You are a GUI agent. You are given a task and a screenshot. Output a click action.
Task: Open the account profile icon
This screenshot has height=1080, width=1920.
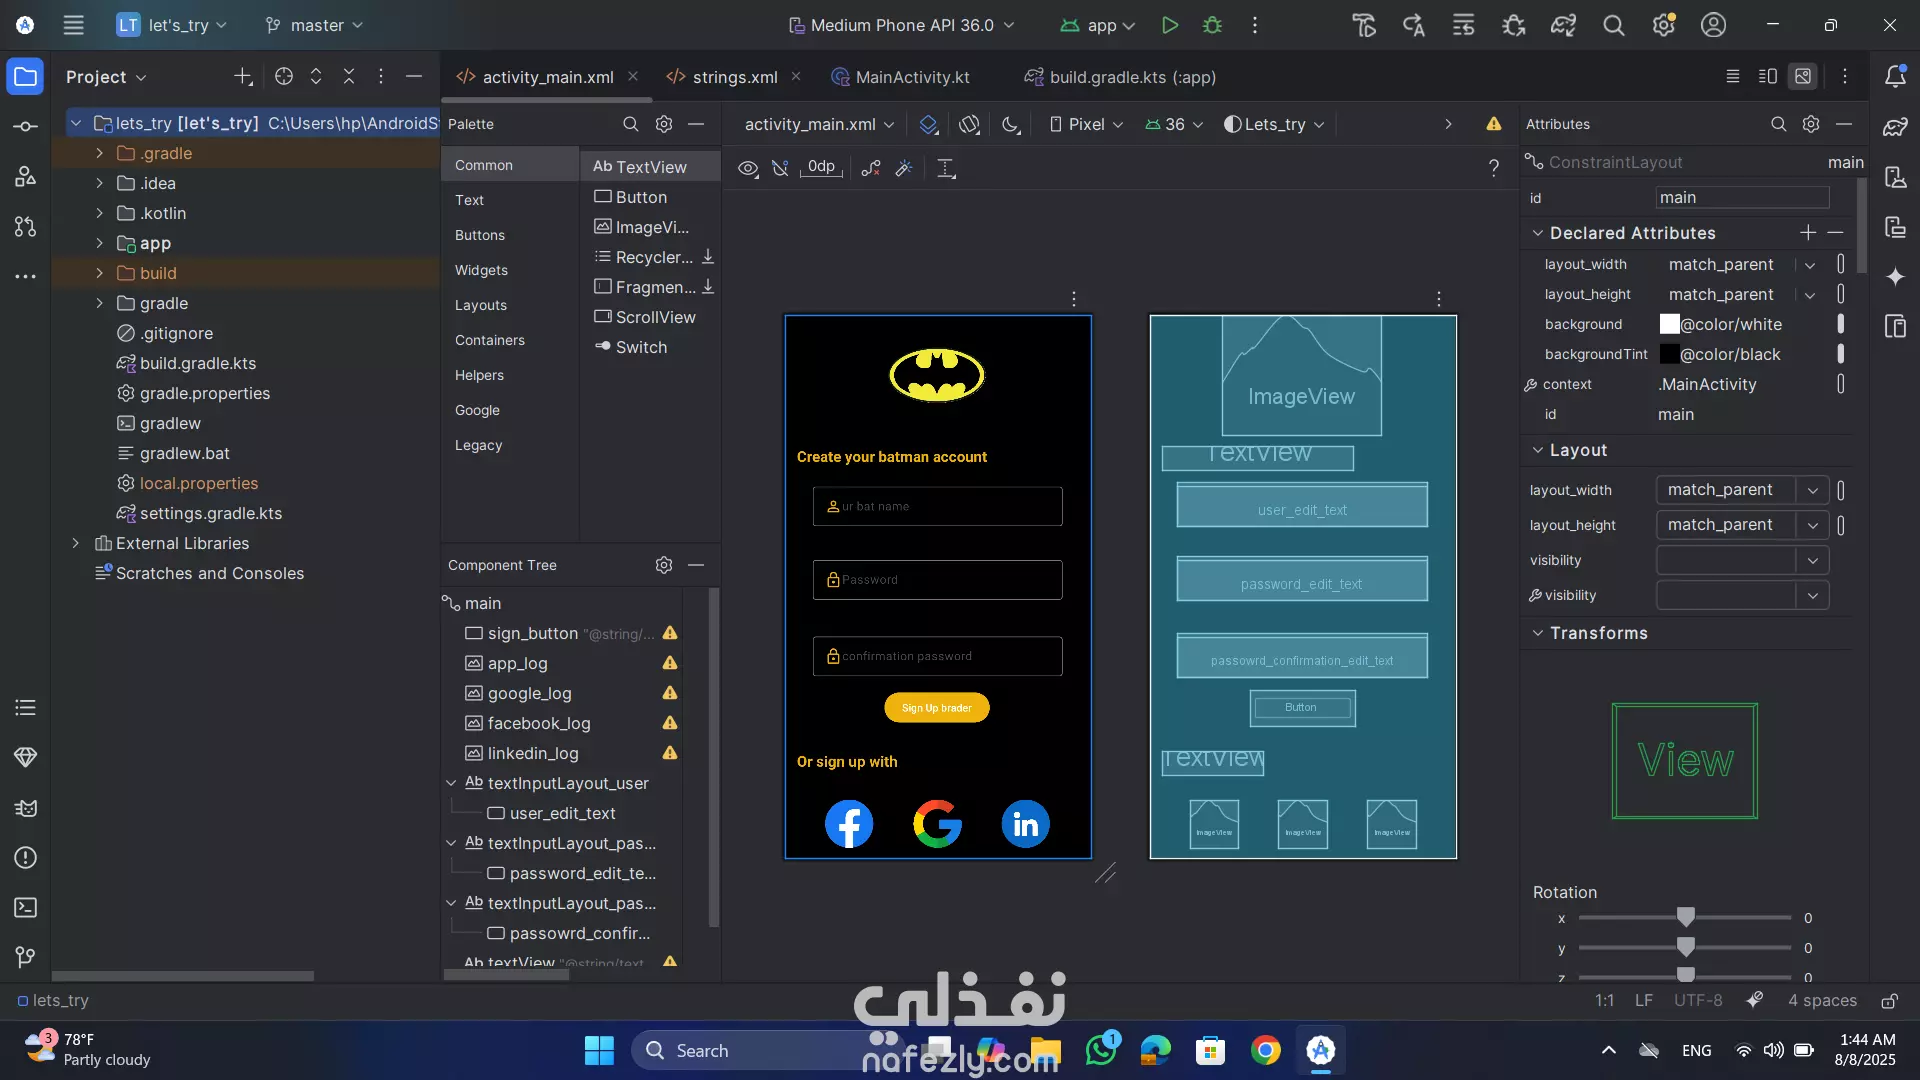click(1713, 25)
